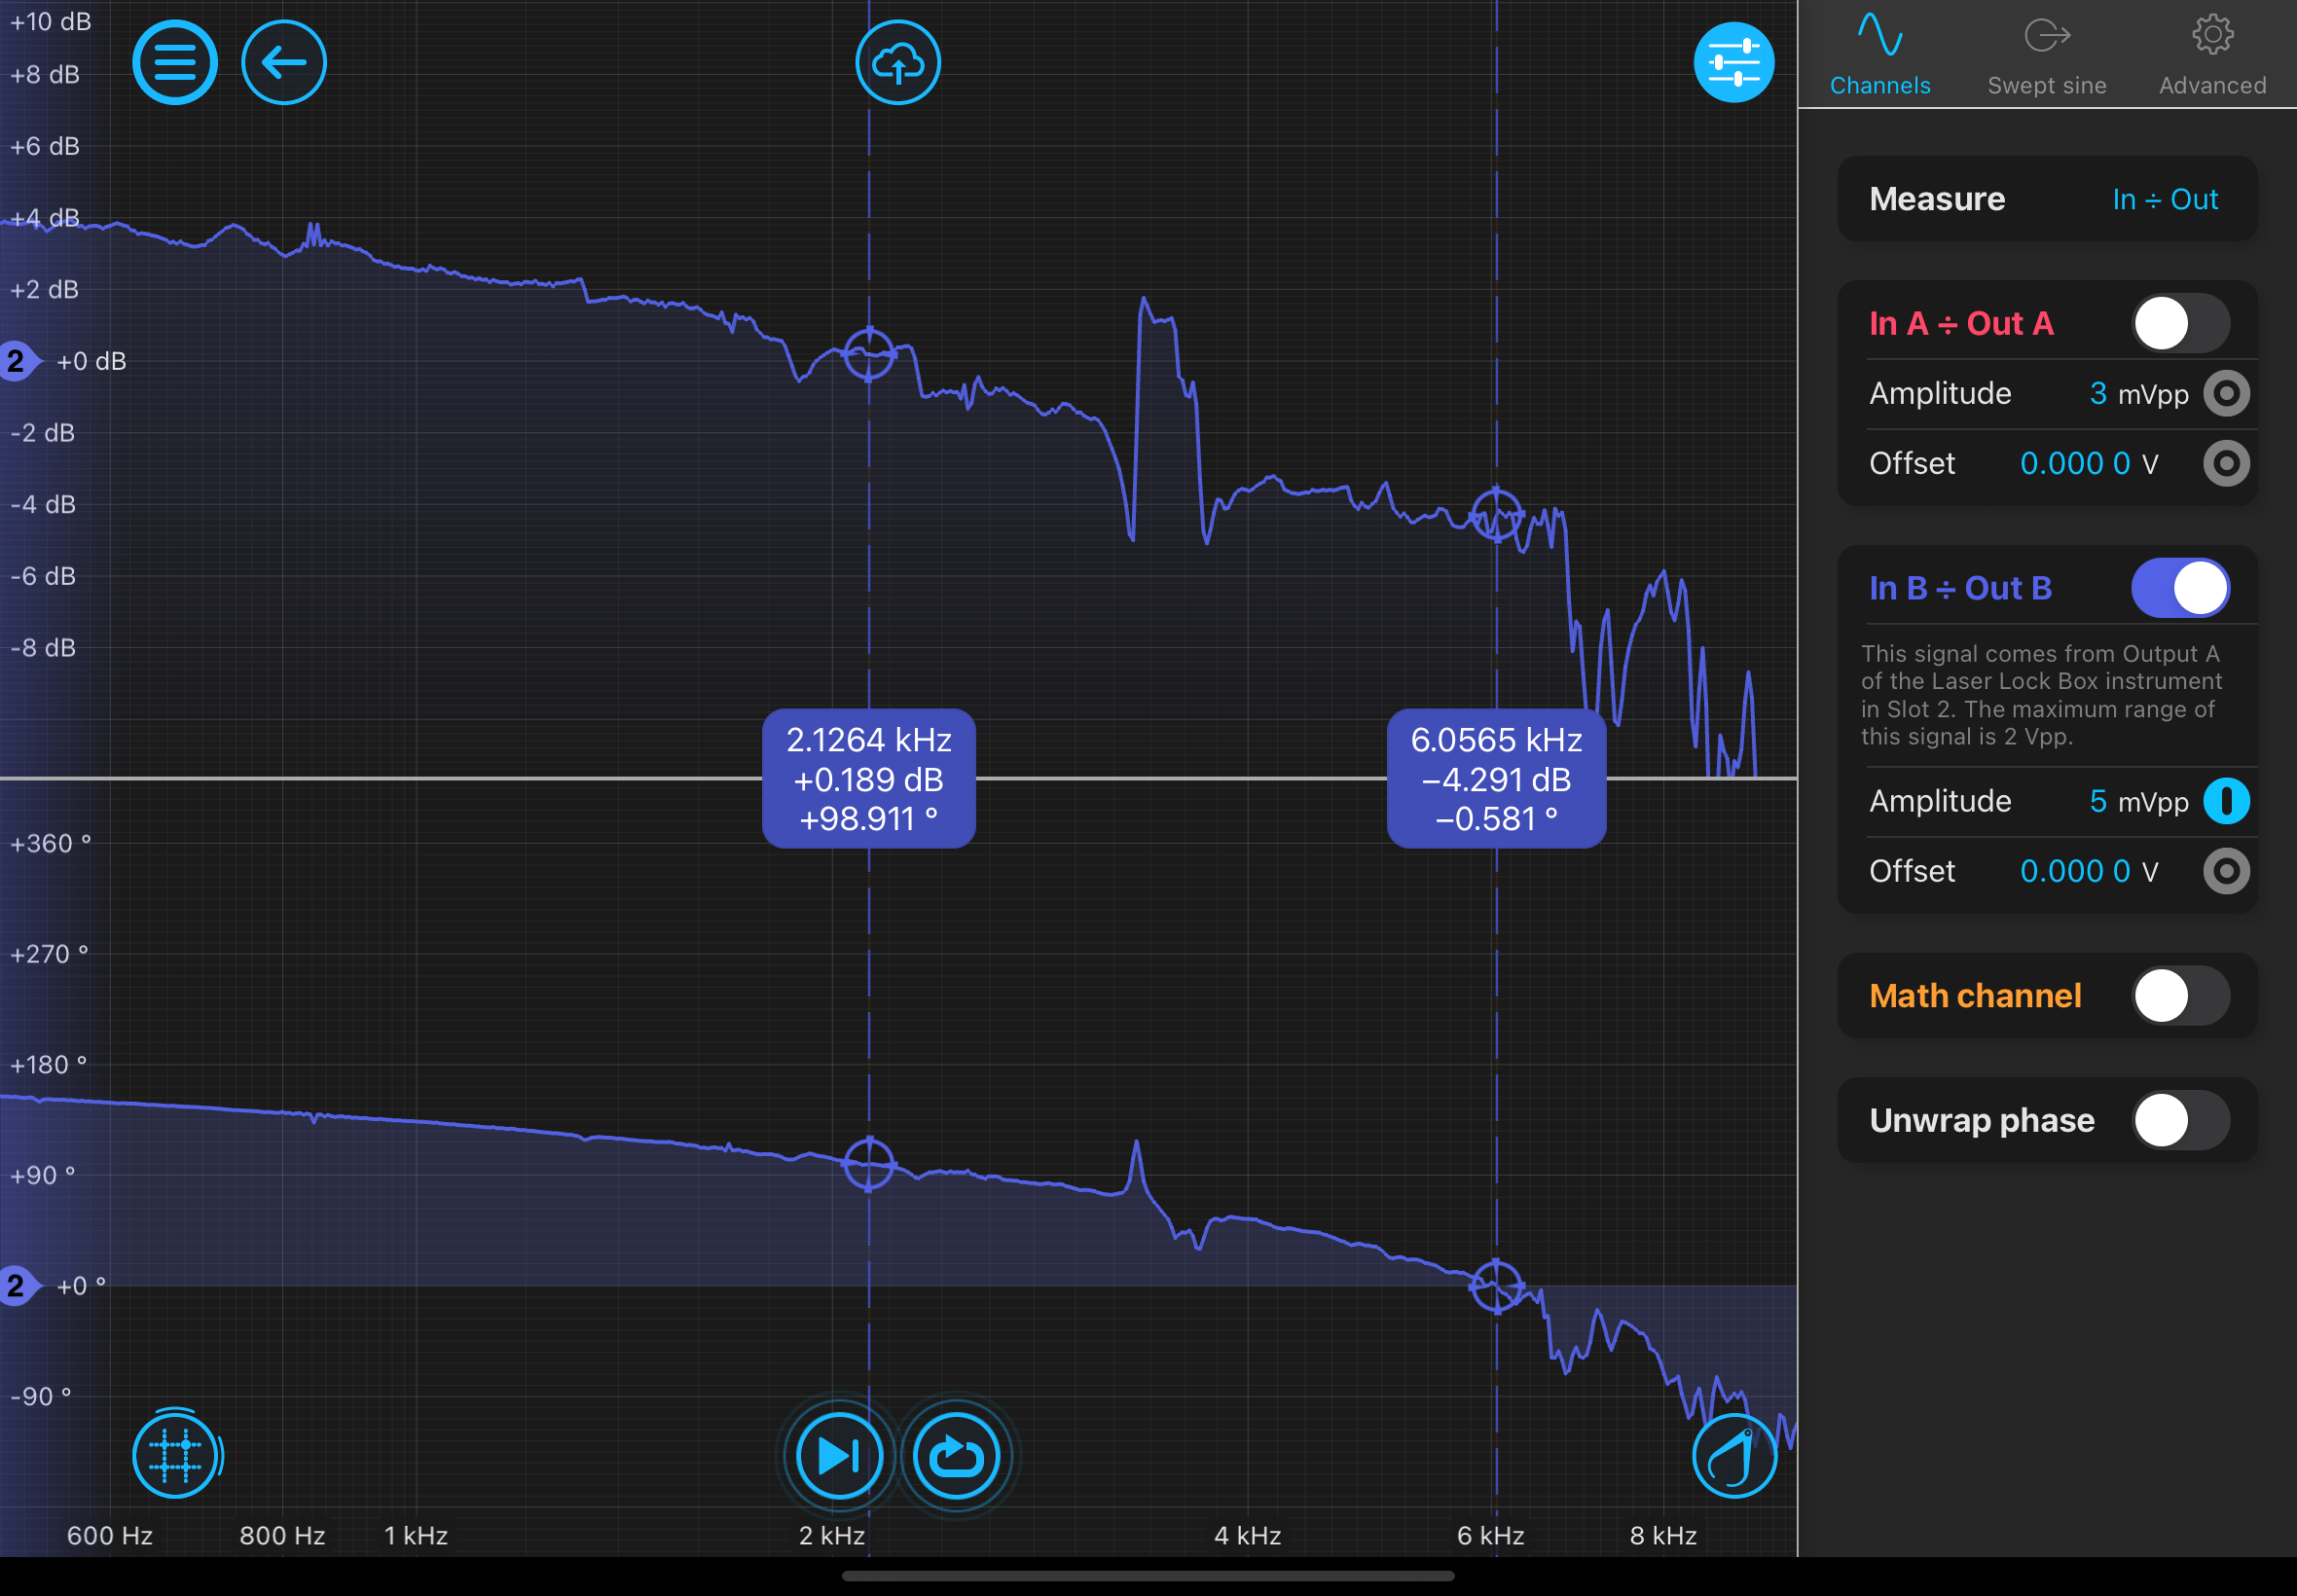Viewport: 2297px width, 1596px height.
Task: Click the '-8 dB' axis label
Action: coord(43,648)
